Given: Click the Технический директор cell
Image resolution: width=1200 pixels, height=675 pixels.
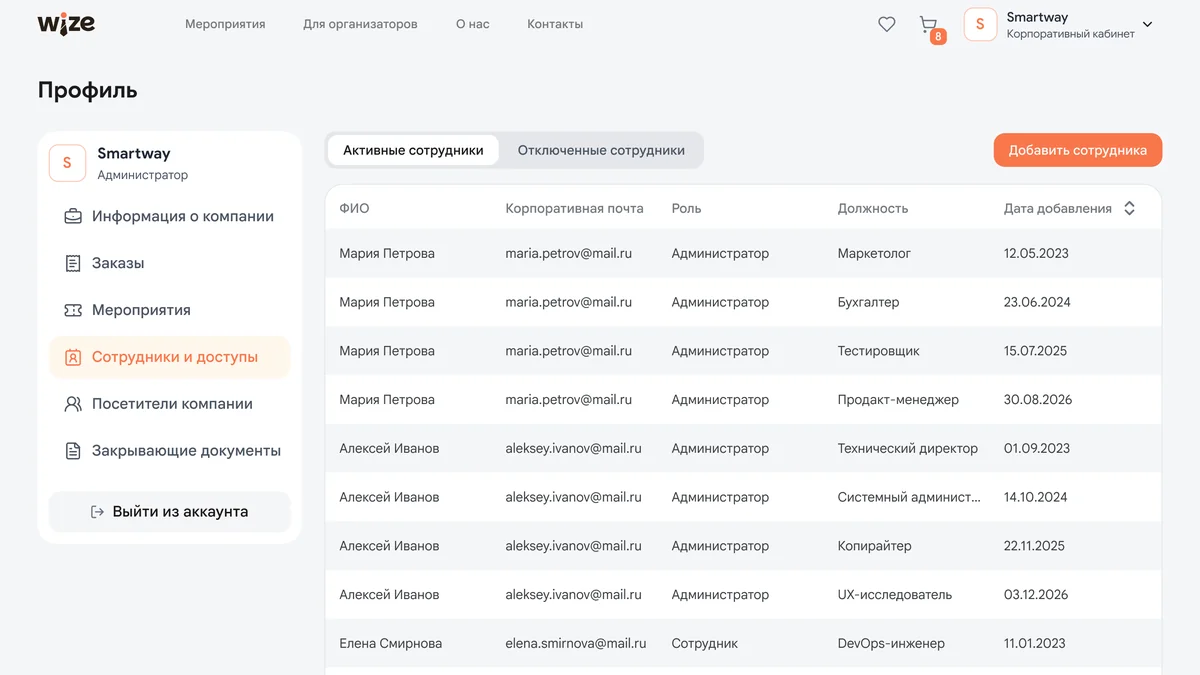Looking at the screenshot, I should coord(908,448).
